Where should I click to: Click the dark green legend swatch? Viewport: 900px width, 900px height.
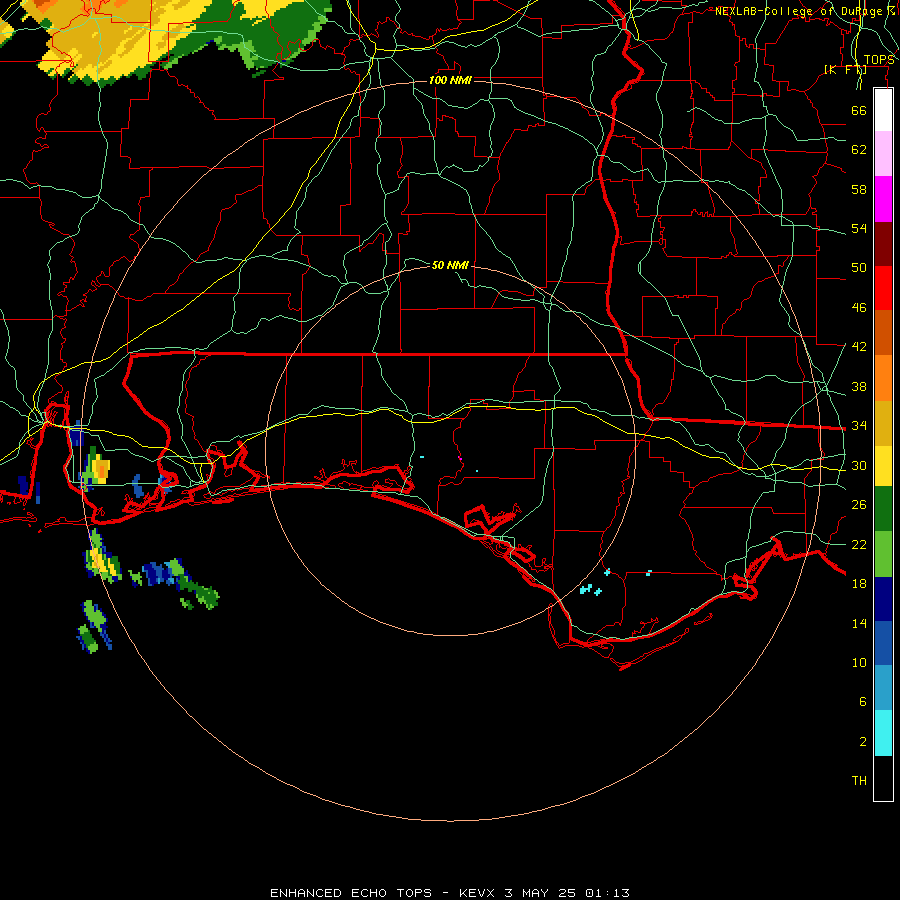[883, 508]
